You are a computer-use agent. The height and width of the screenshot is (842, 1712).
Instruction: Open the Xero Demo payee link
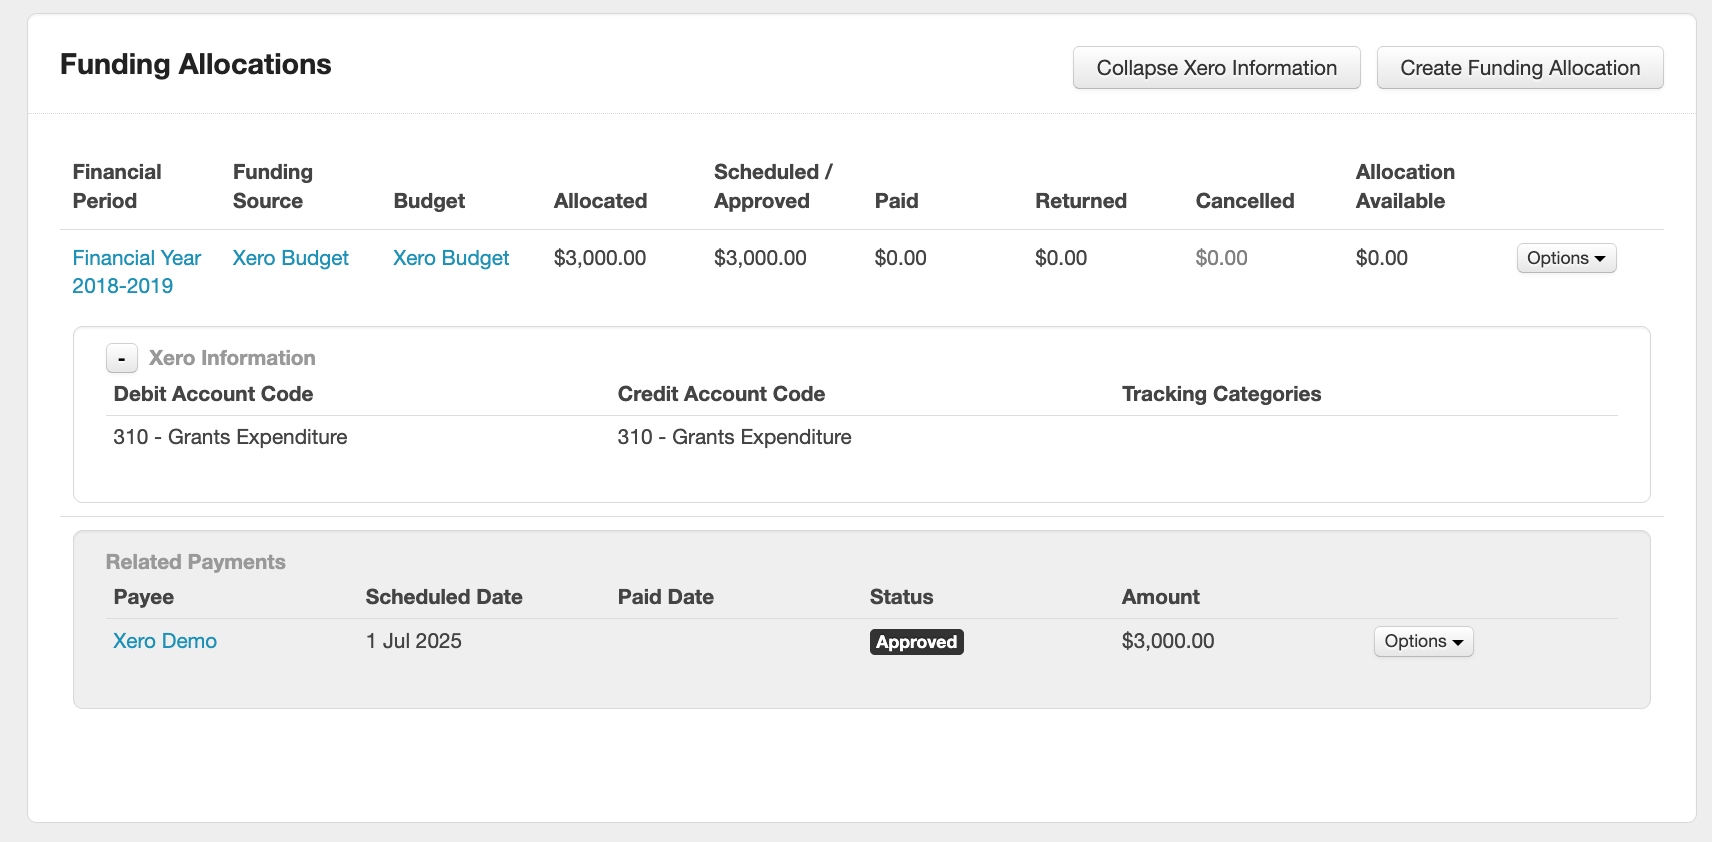click(165, 641)
